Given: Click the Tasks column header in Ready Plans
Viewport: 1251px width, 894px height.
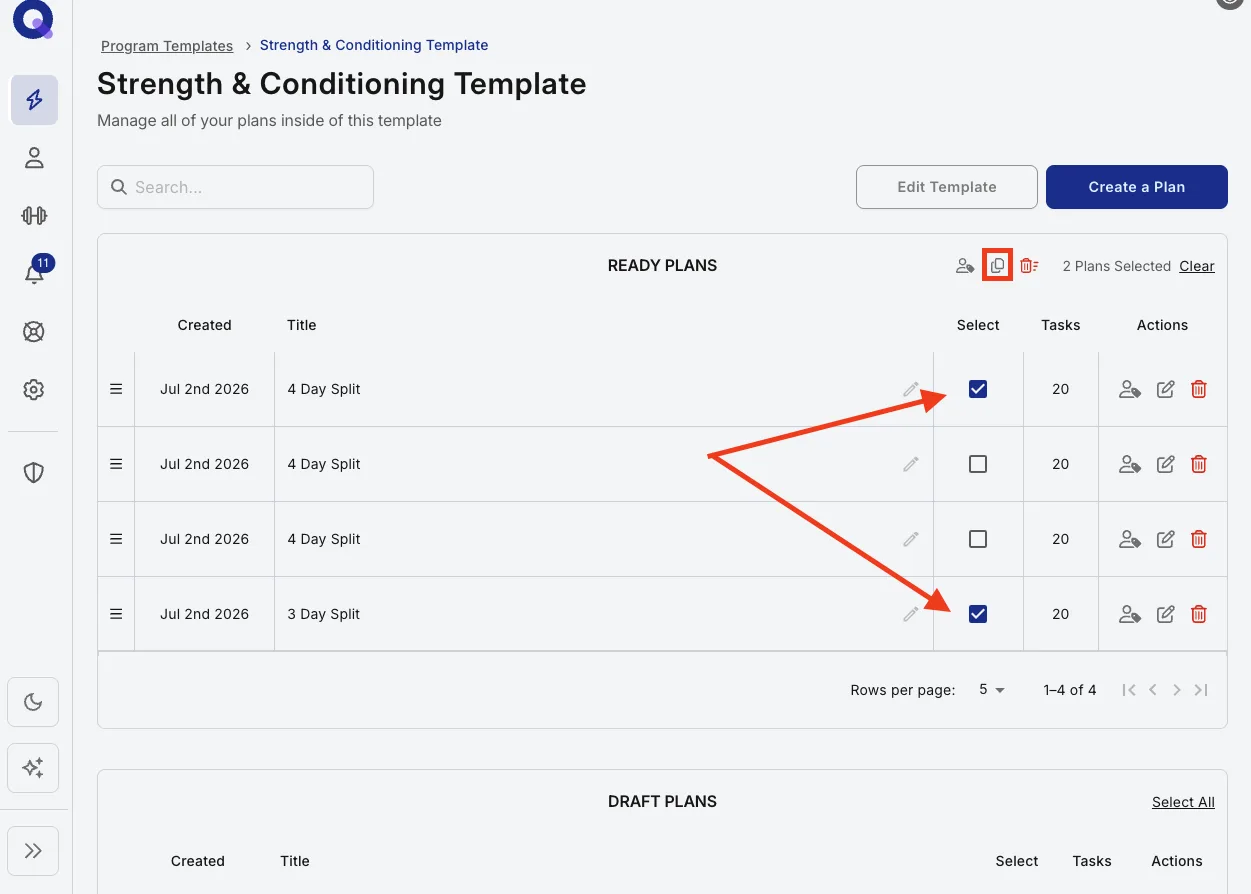Looking at the screenshot, I should [1060, 325].
